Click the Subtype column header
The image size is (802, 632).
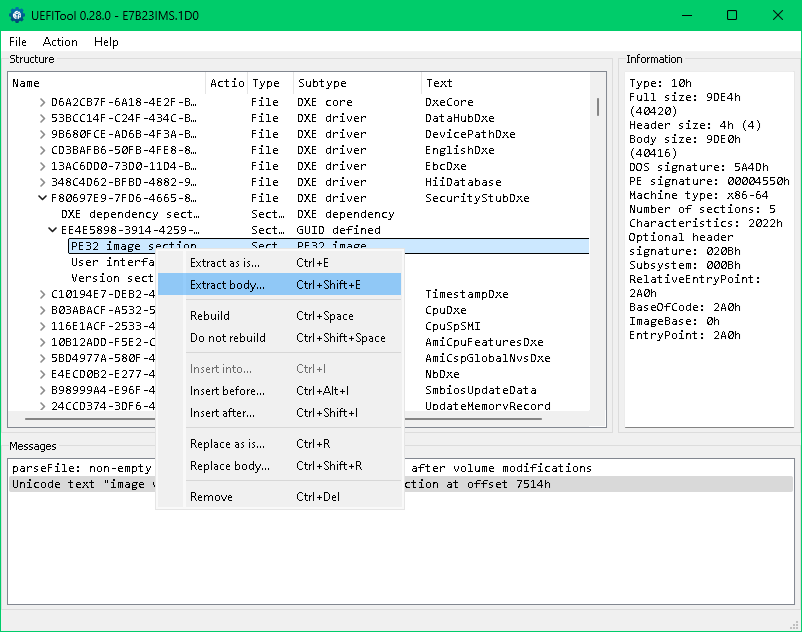click(x=358, y=83)
